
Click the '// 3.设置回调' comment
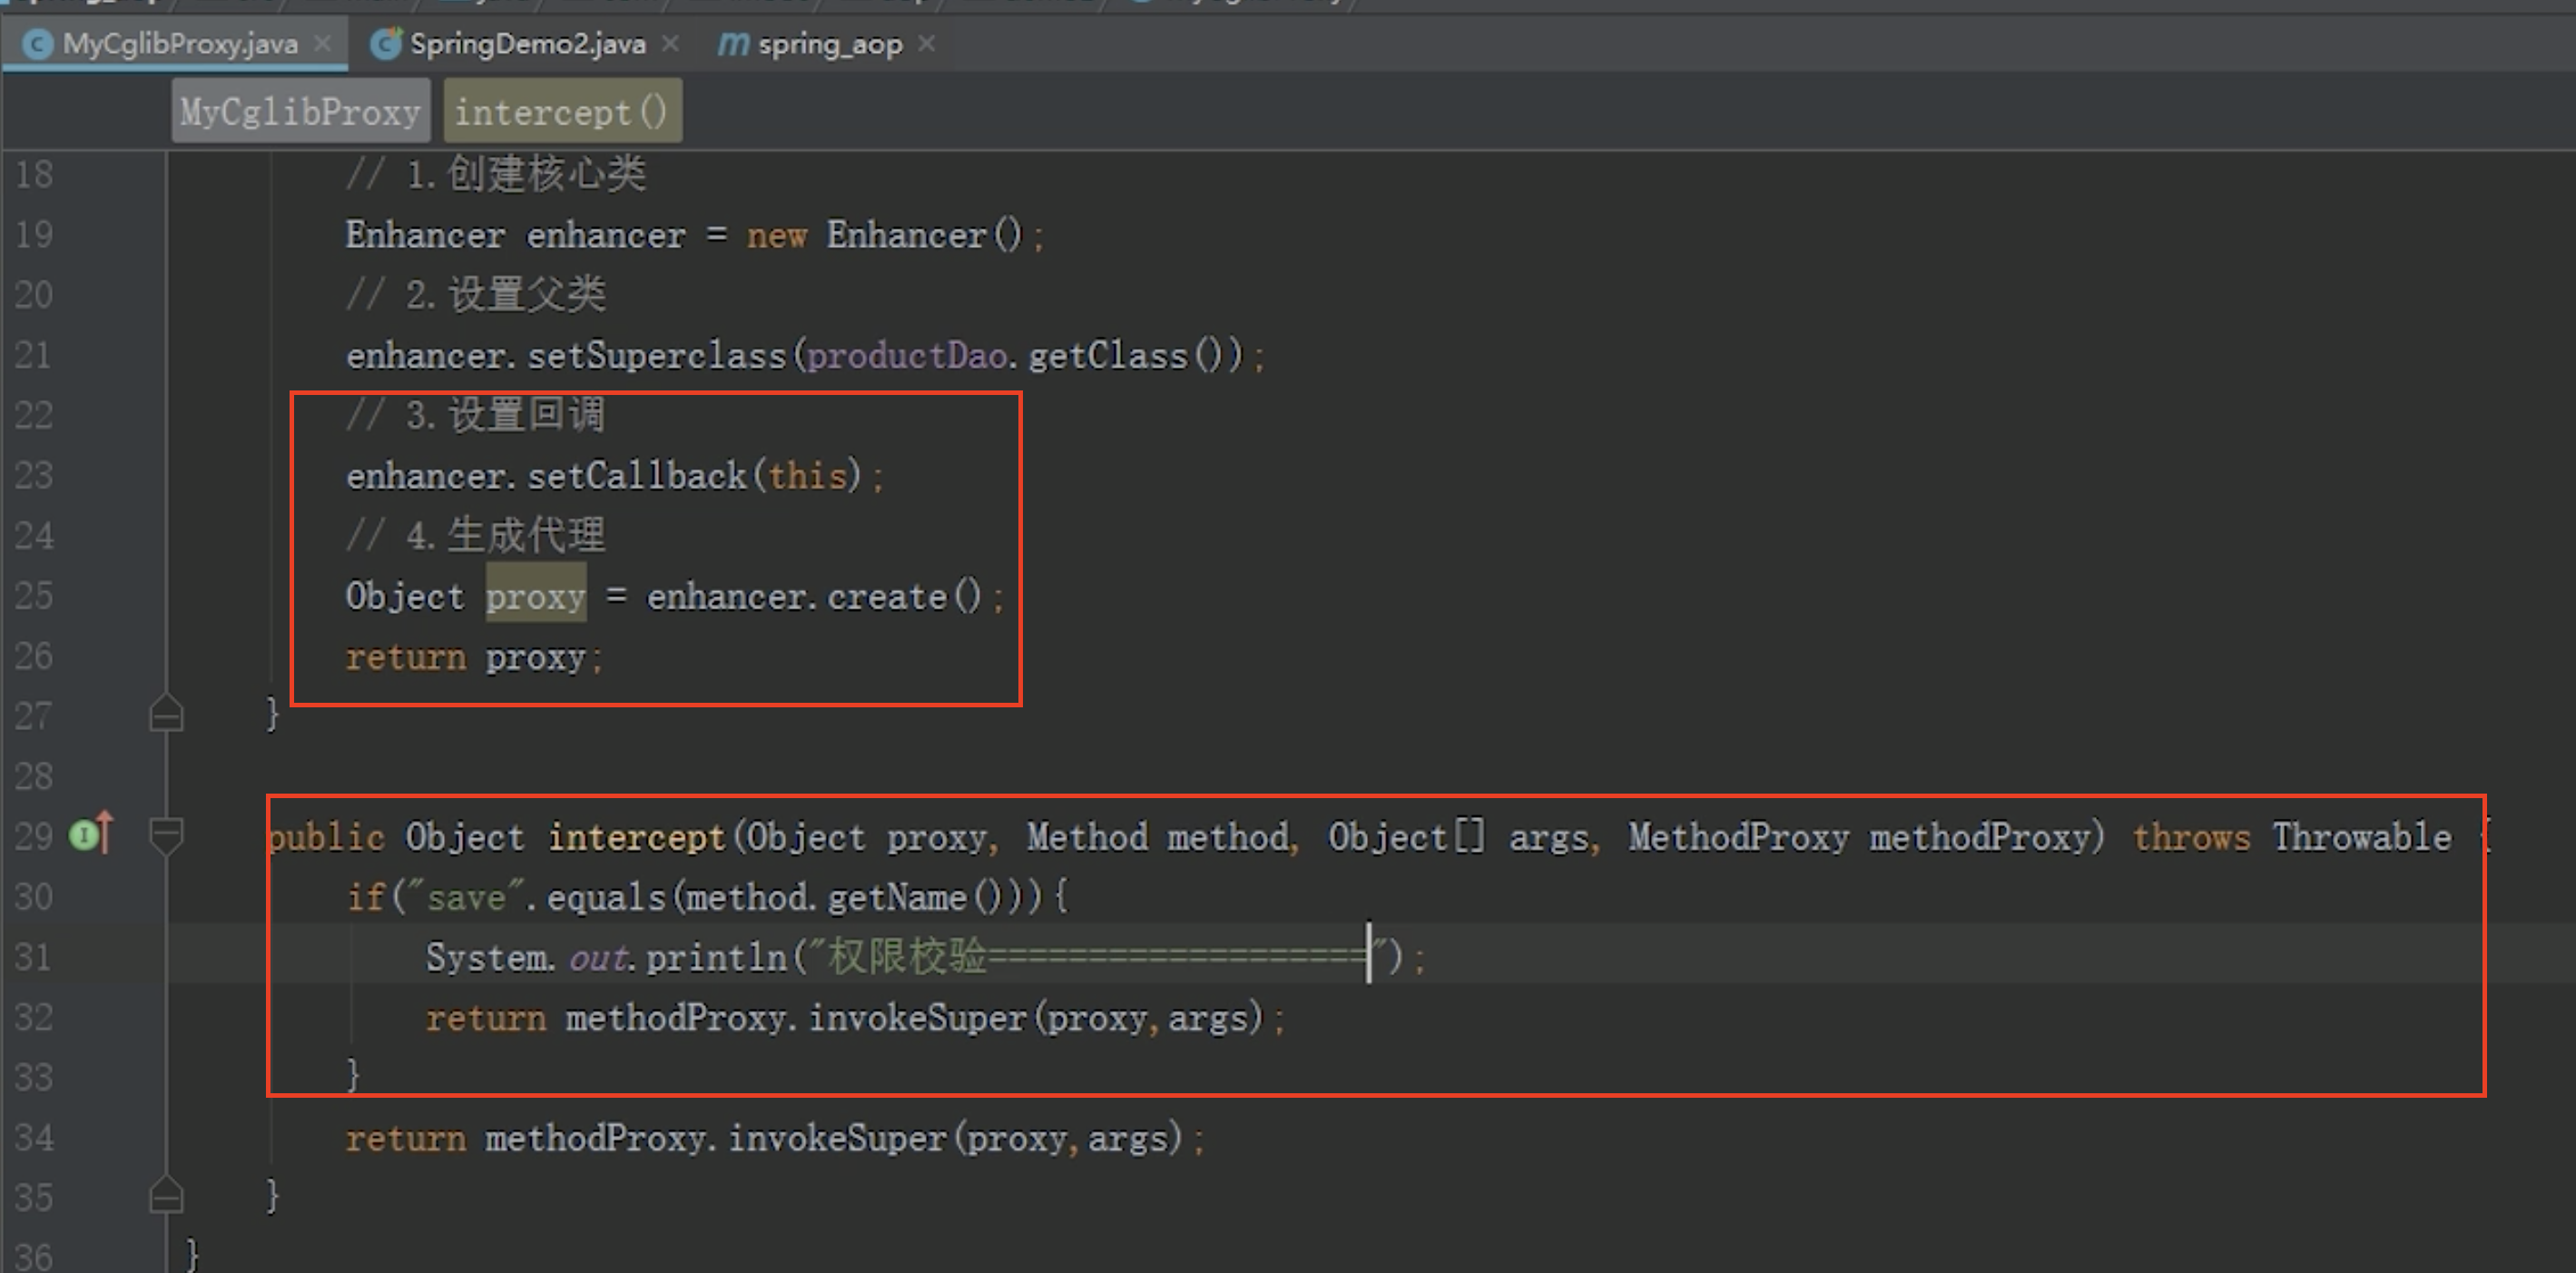476,415
